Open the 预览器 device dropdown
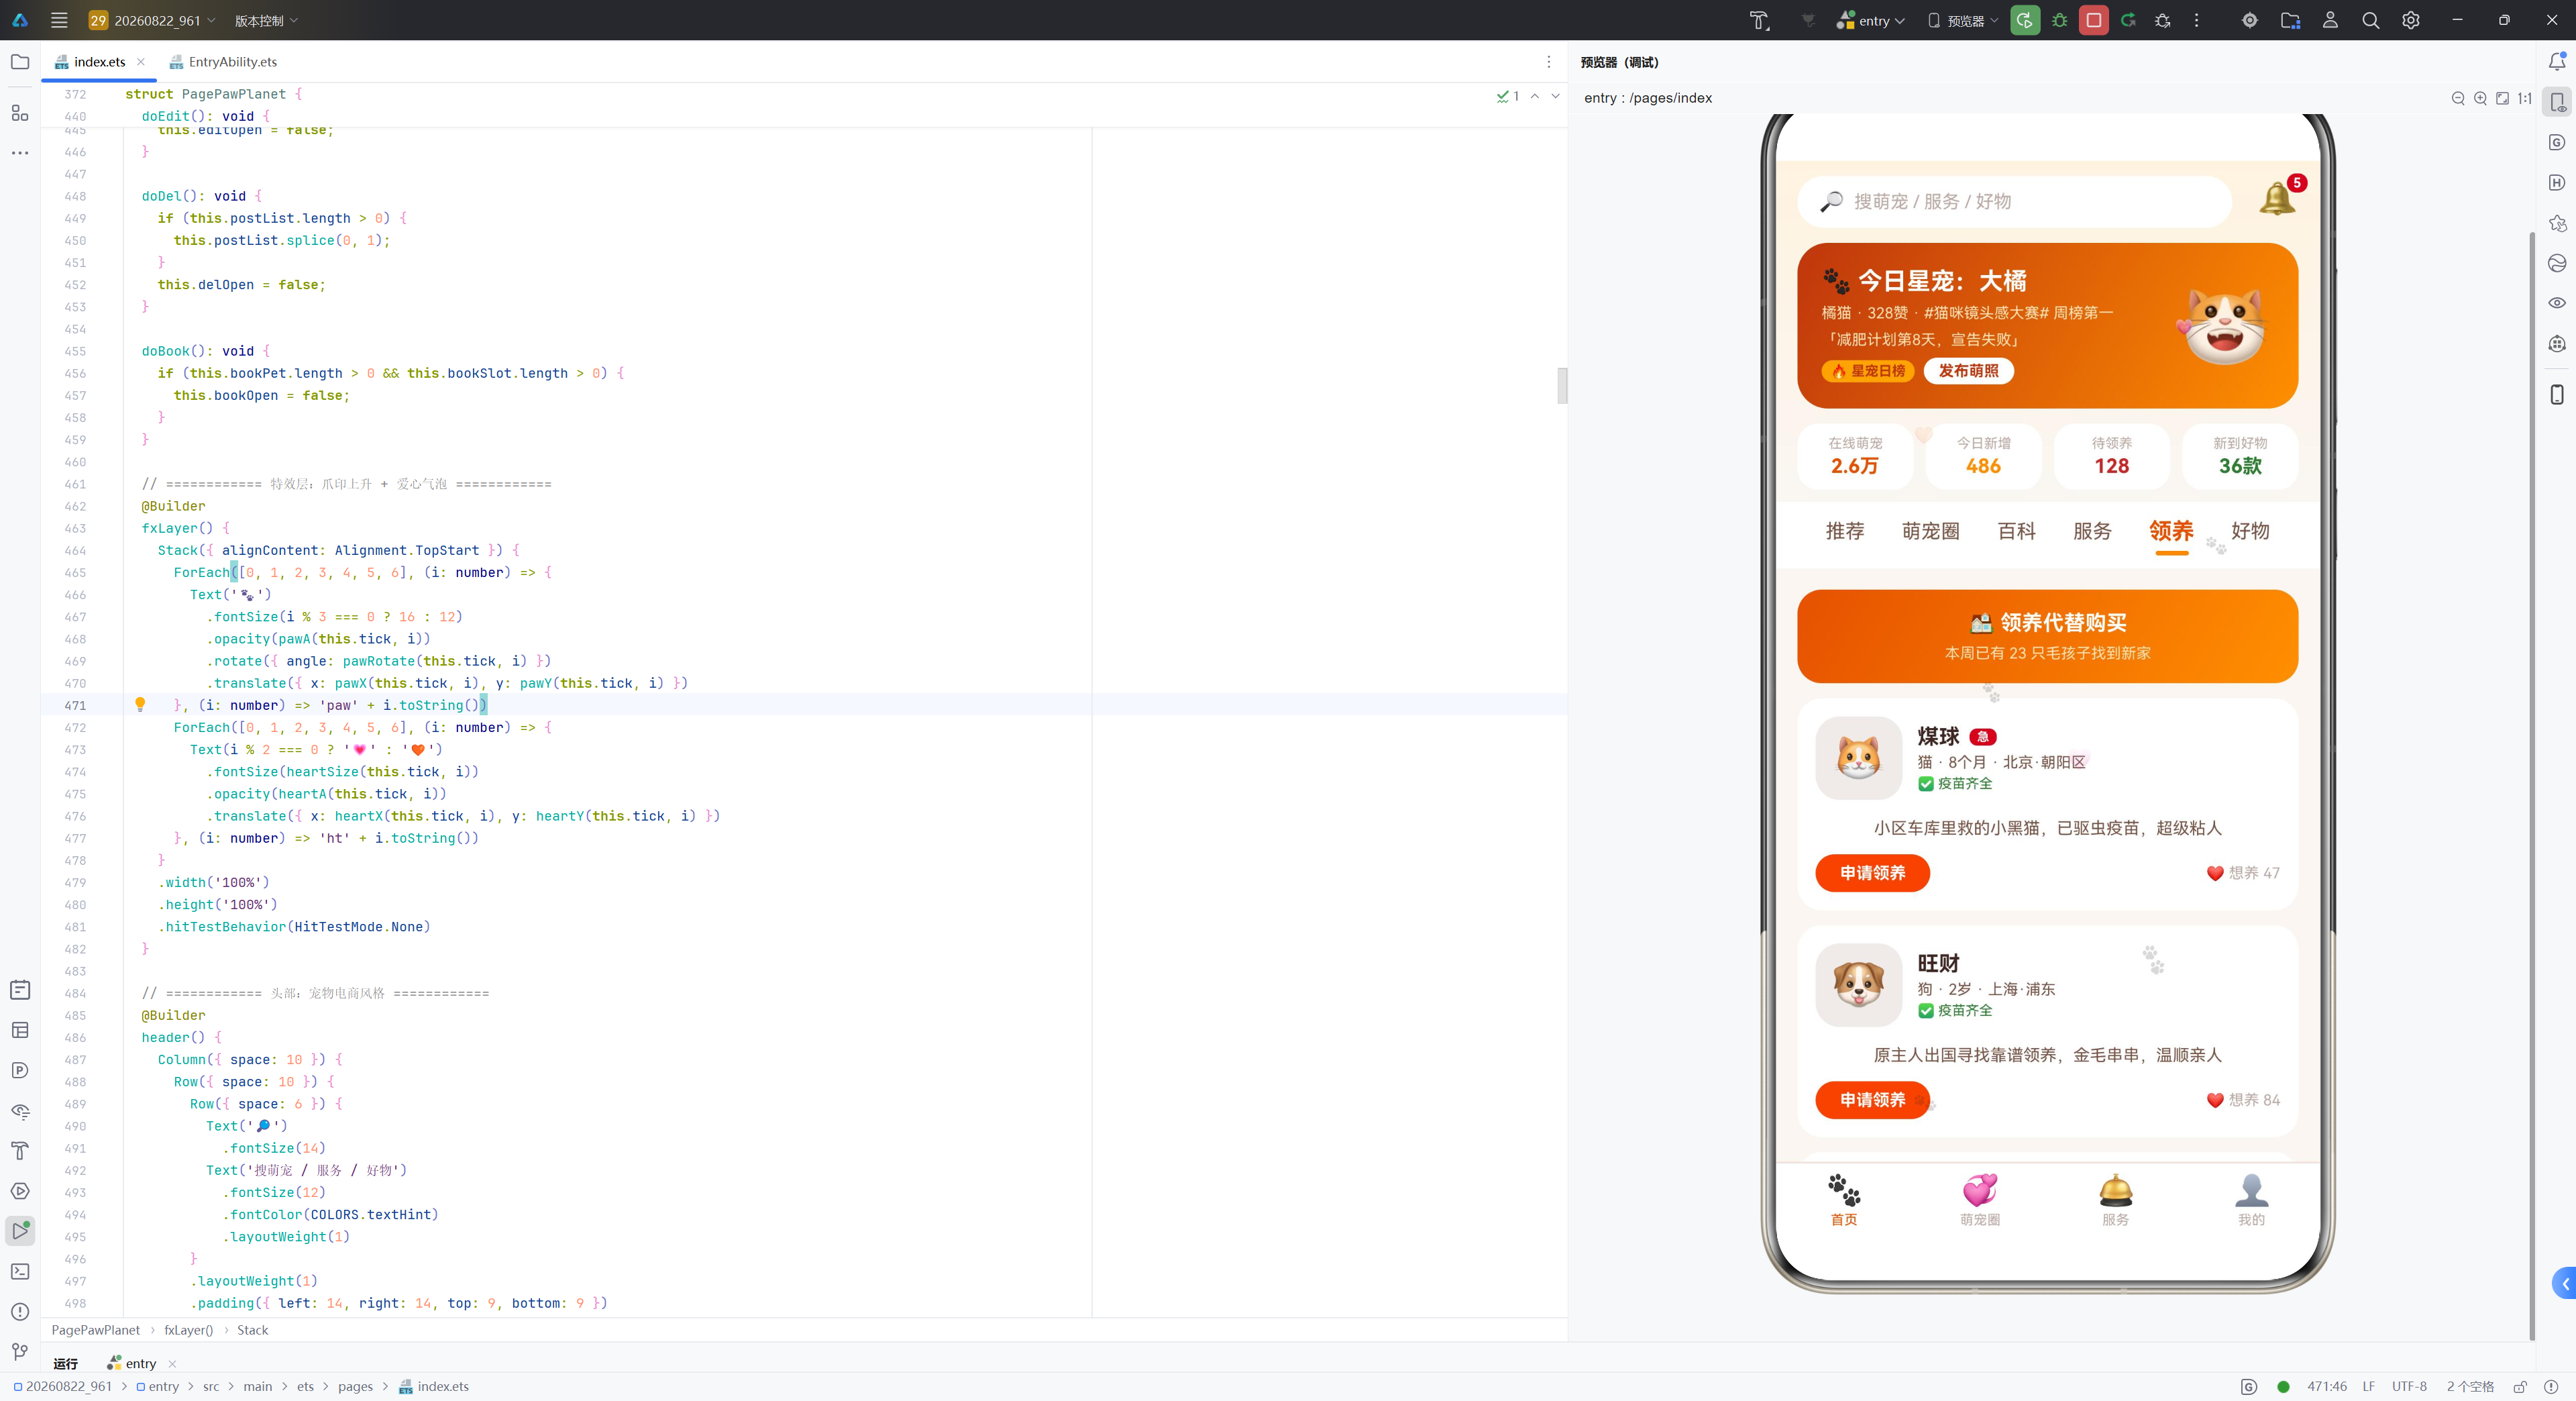 1963,20
